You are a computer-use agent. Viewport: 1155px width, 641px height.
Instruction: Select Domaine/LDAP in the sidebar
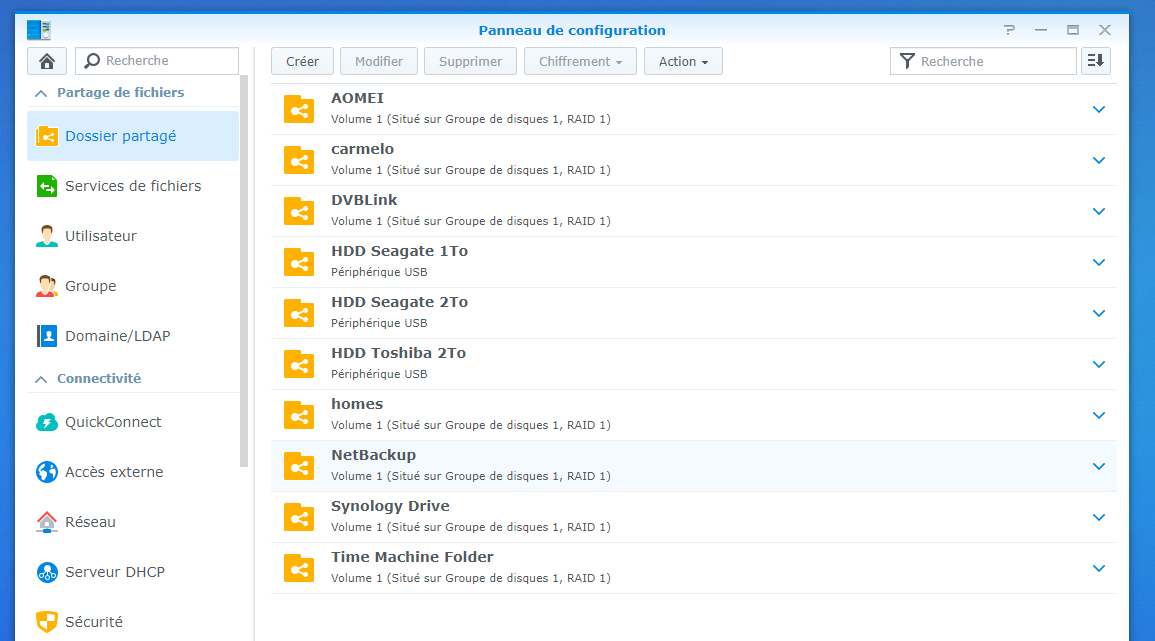coord(133,337)
